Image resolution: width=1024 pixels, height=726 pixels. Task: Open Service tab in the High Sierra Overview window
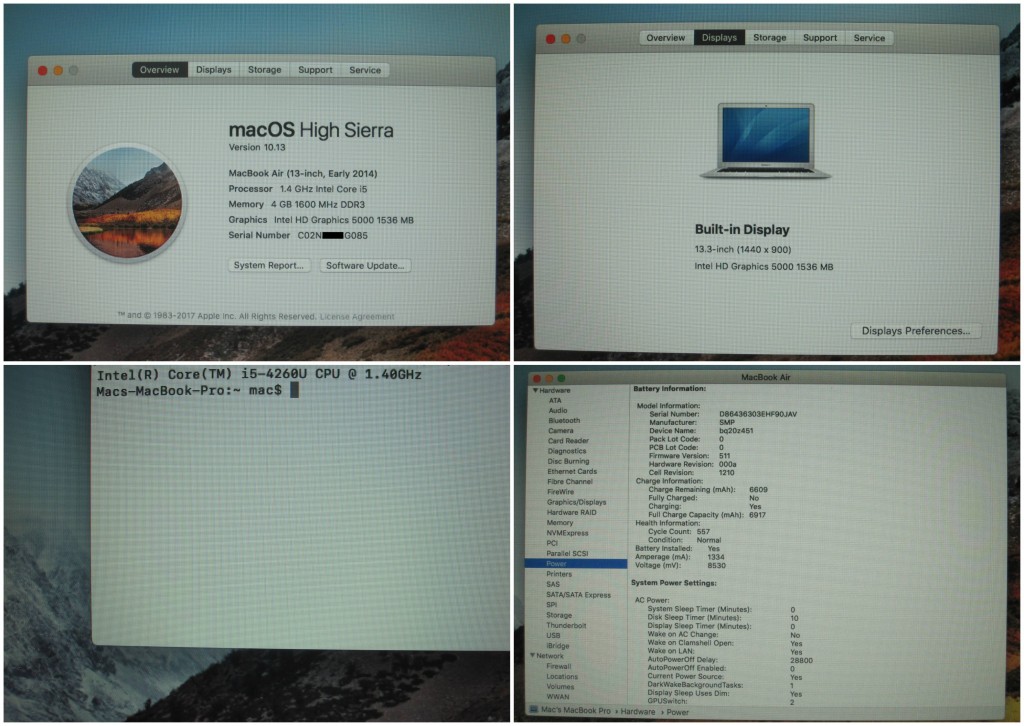pyautogui.click(x=365, y=70)
